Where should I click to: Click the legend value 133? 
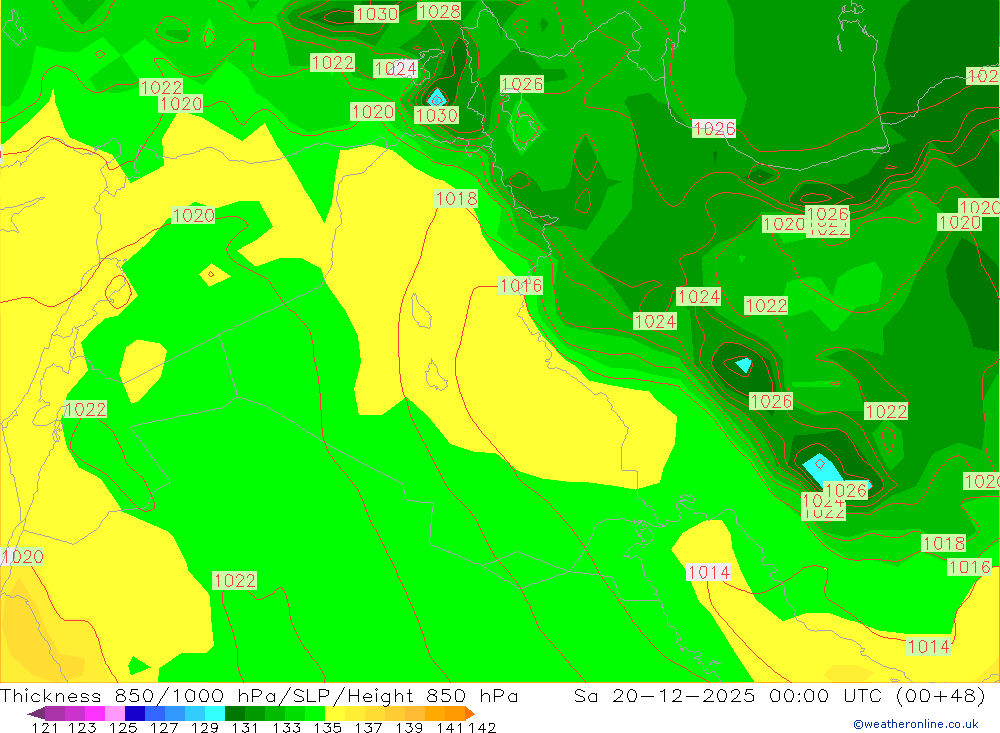[286, 727]
